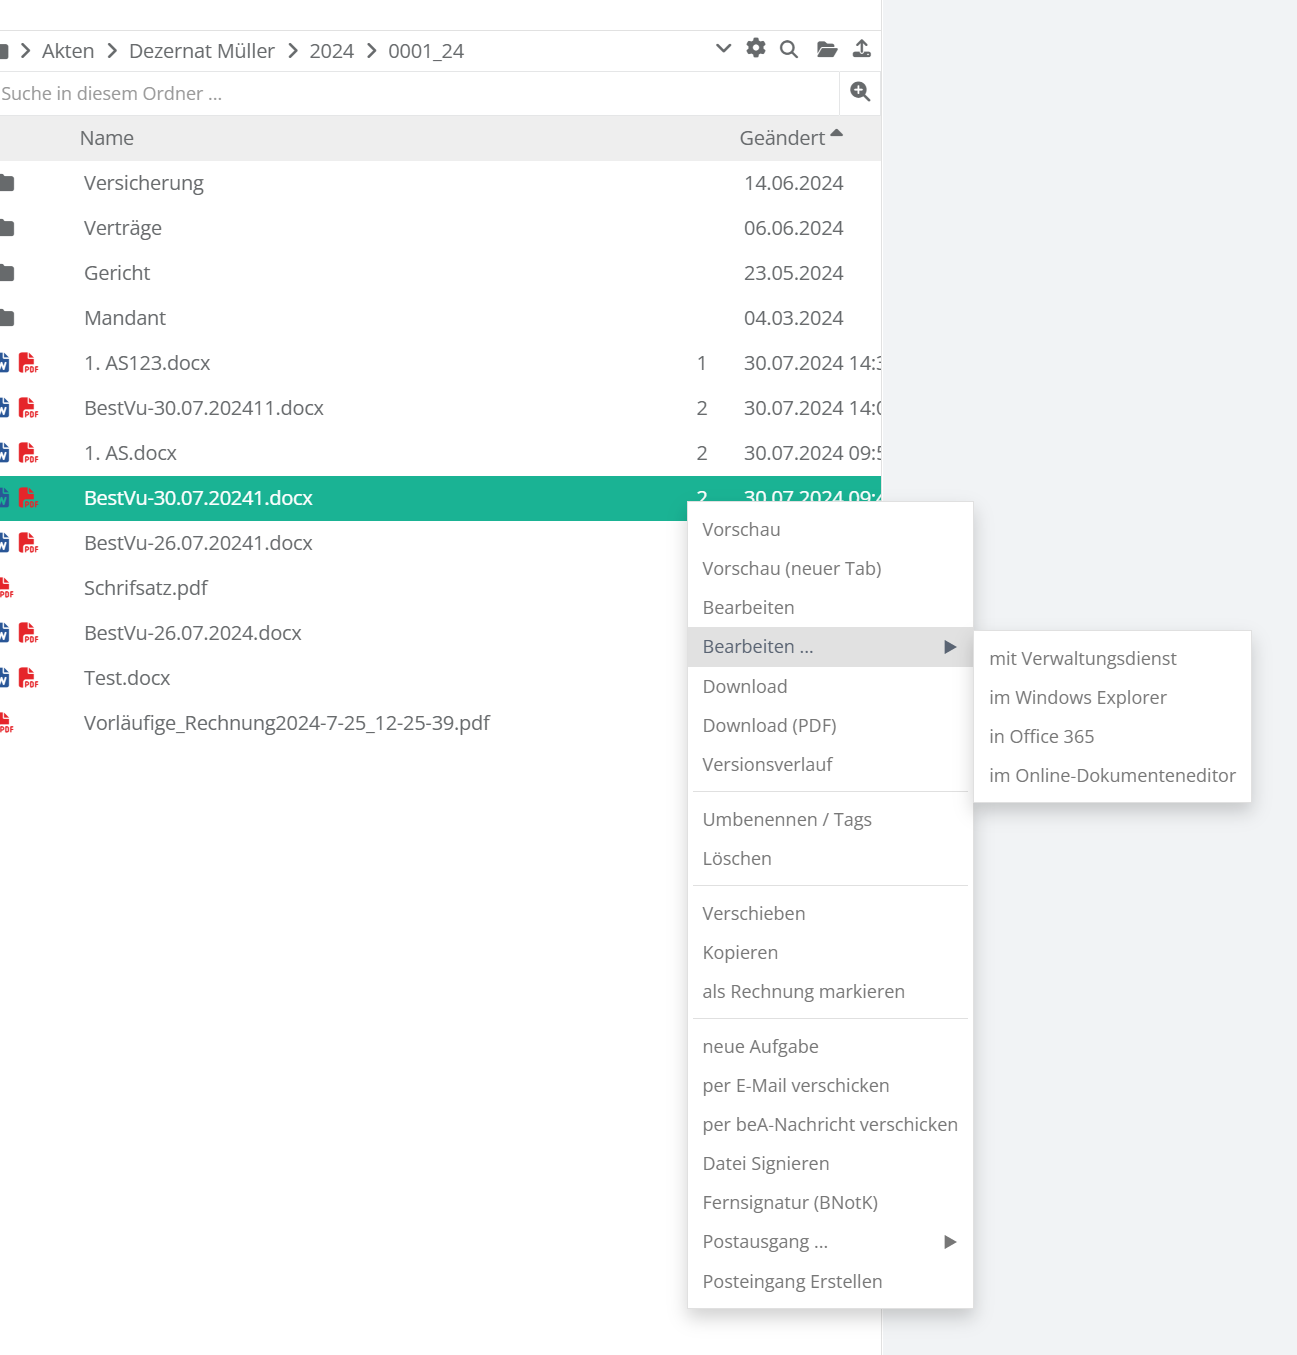Screen dimensions: 1297x1355
Task: Navigate to Dezernat Müller in the breadcrumb
Action: (x=201, y=51)
